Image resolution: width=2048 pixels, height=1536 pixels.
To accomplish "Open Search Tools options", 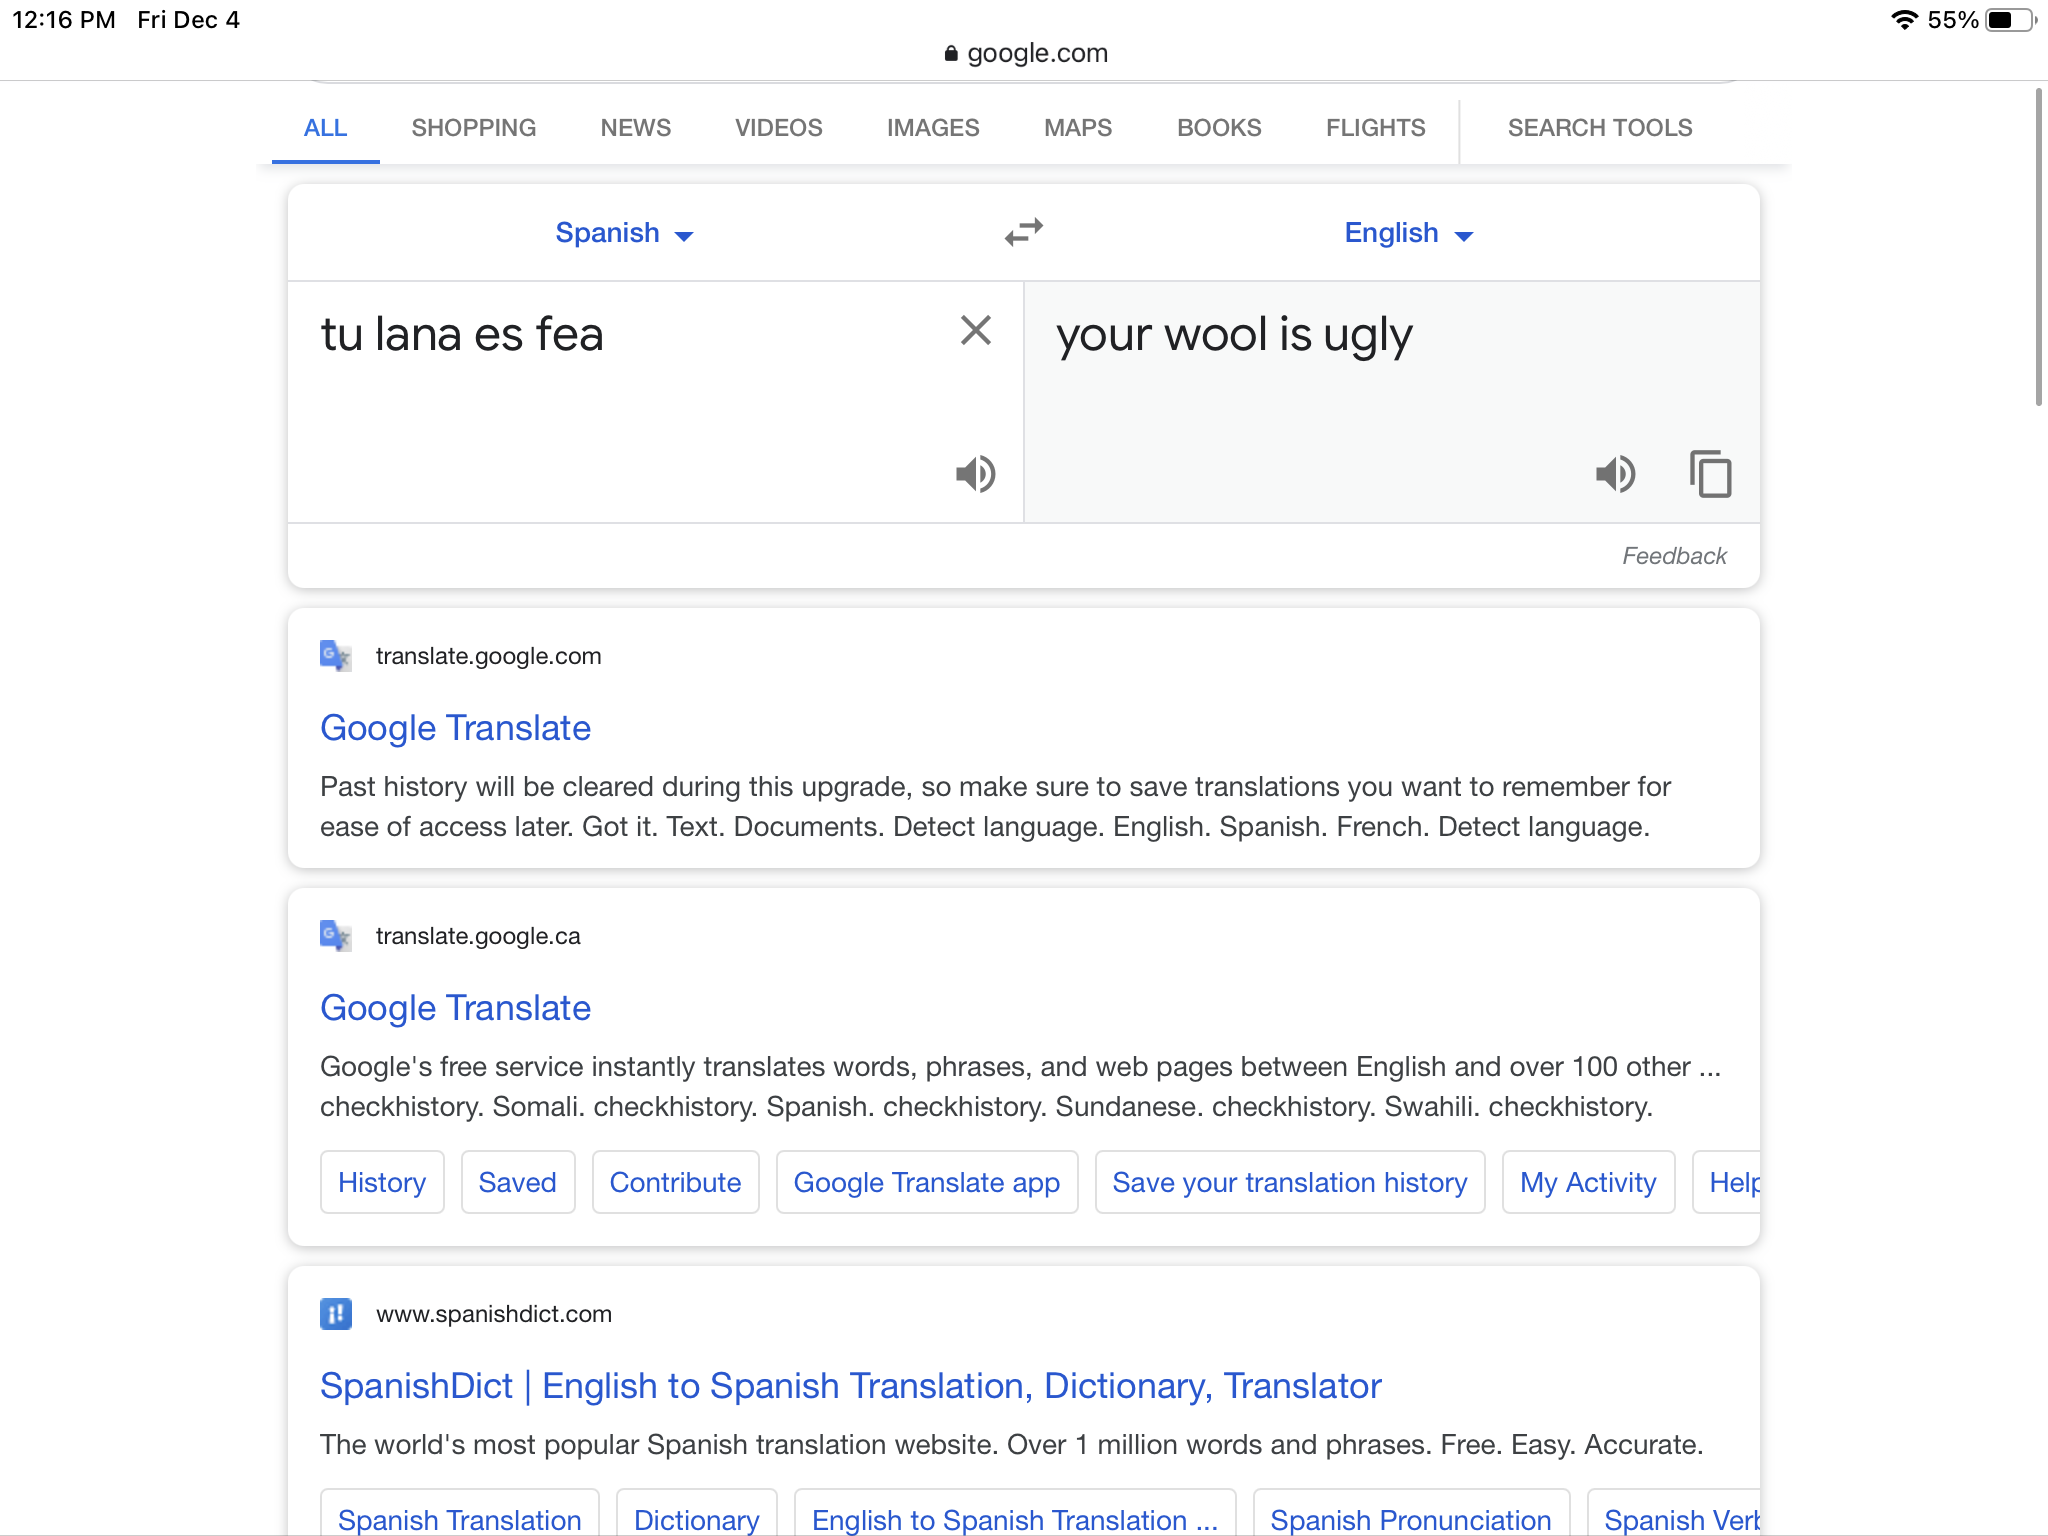I will pos(1600,128).
